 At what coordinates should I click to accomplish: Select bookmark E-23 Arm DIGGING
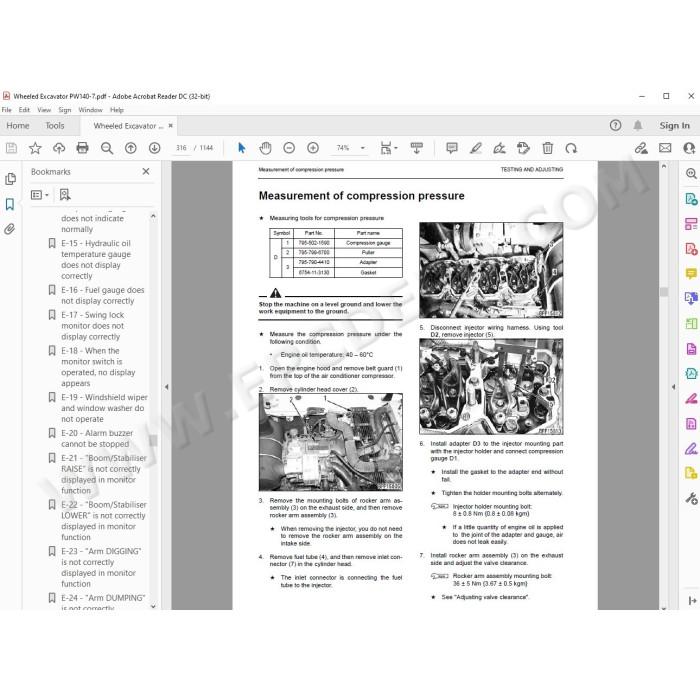click(101, 567)
